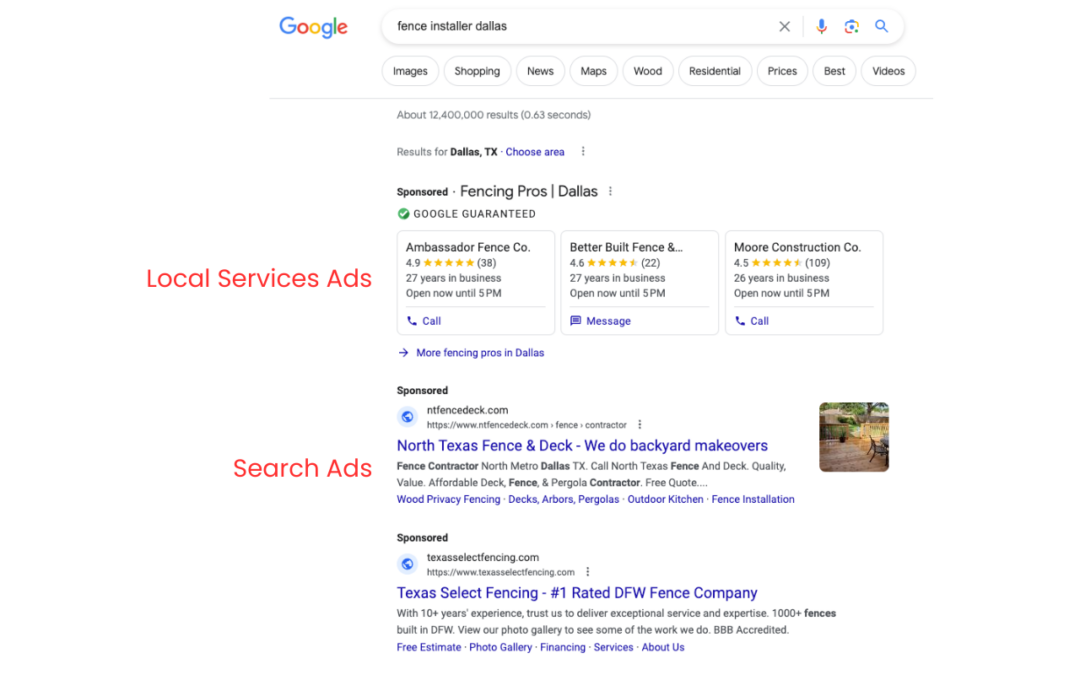Click the Choose area link
1080x675 pixels.
(x=535, y=152)
